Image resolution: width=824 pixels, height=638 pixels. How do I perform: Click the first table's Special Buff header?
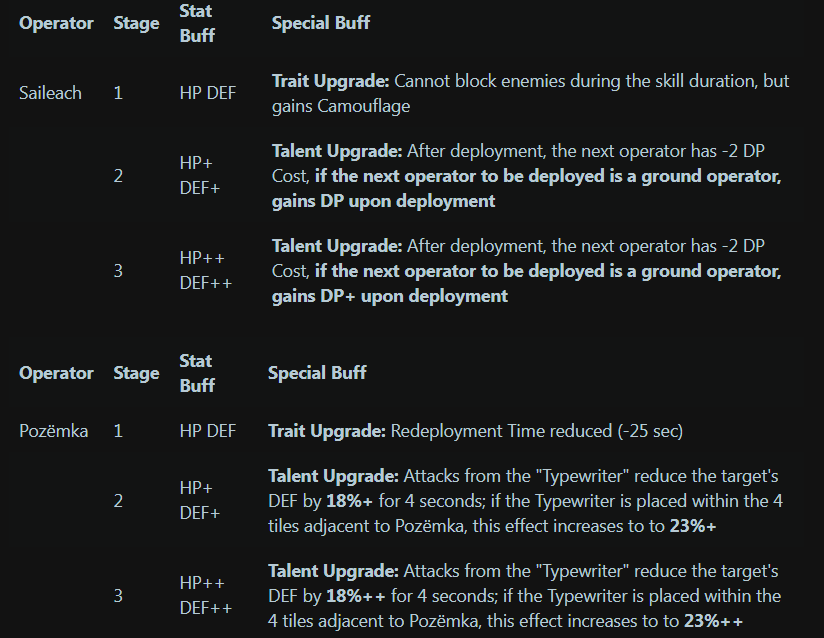tap(321, 23)
